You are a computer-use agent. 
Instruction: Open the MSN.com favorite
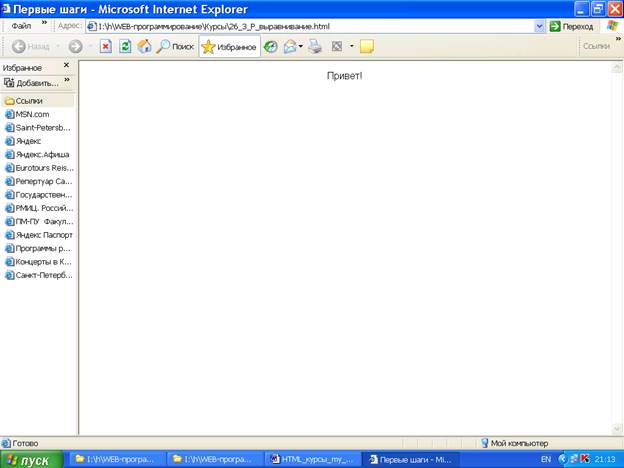coord(27,115)
